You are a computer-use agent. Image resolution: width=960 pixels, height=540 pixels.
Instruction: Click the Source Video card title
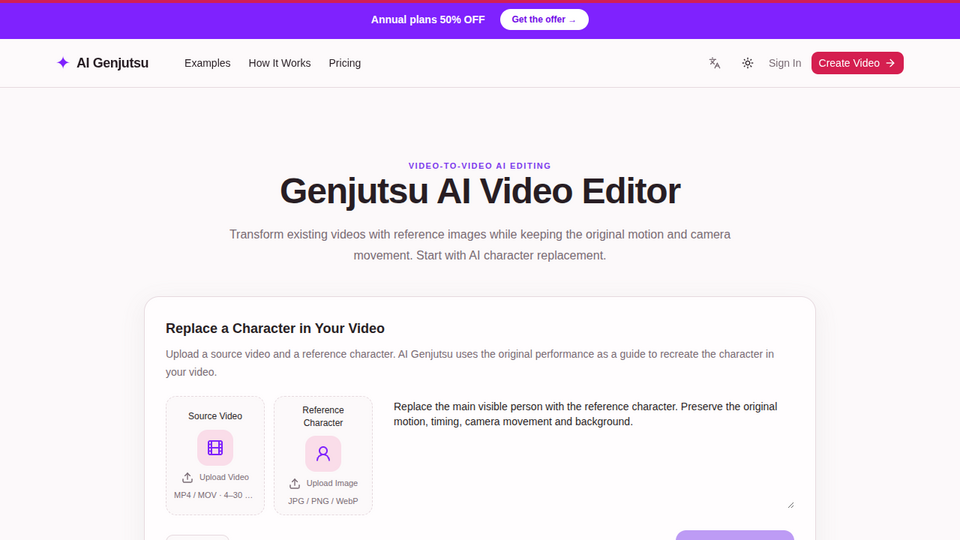(x=215, y=416)
